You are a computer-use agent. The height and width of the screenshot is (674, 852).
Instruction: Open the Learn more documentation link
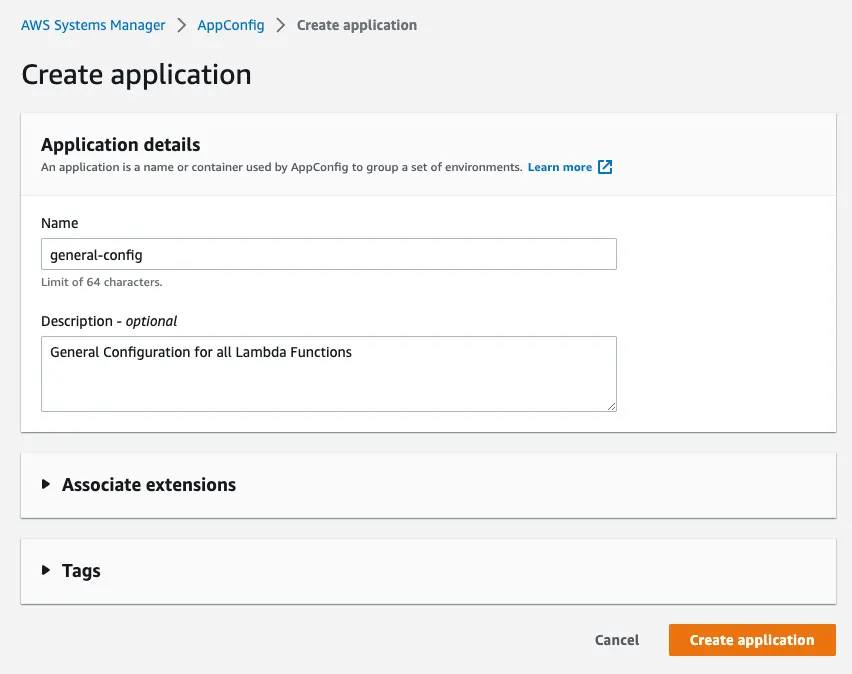(560, 167)
